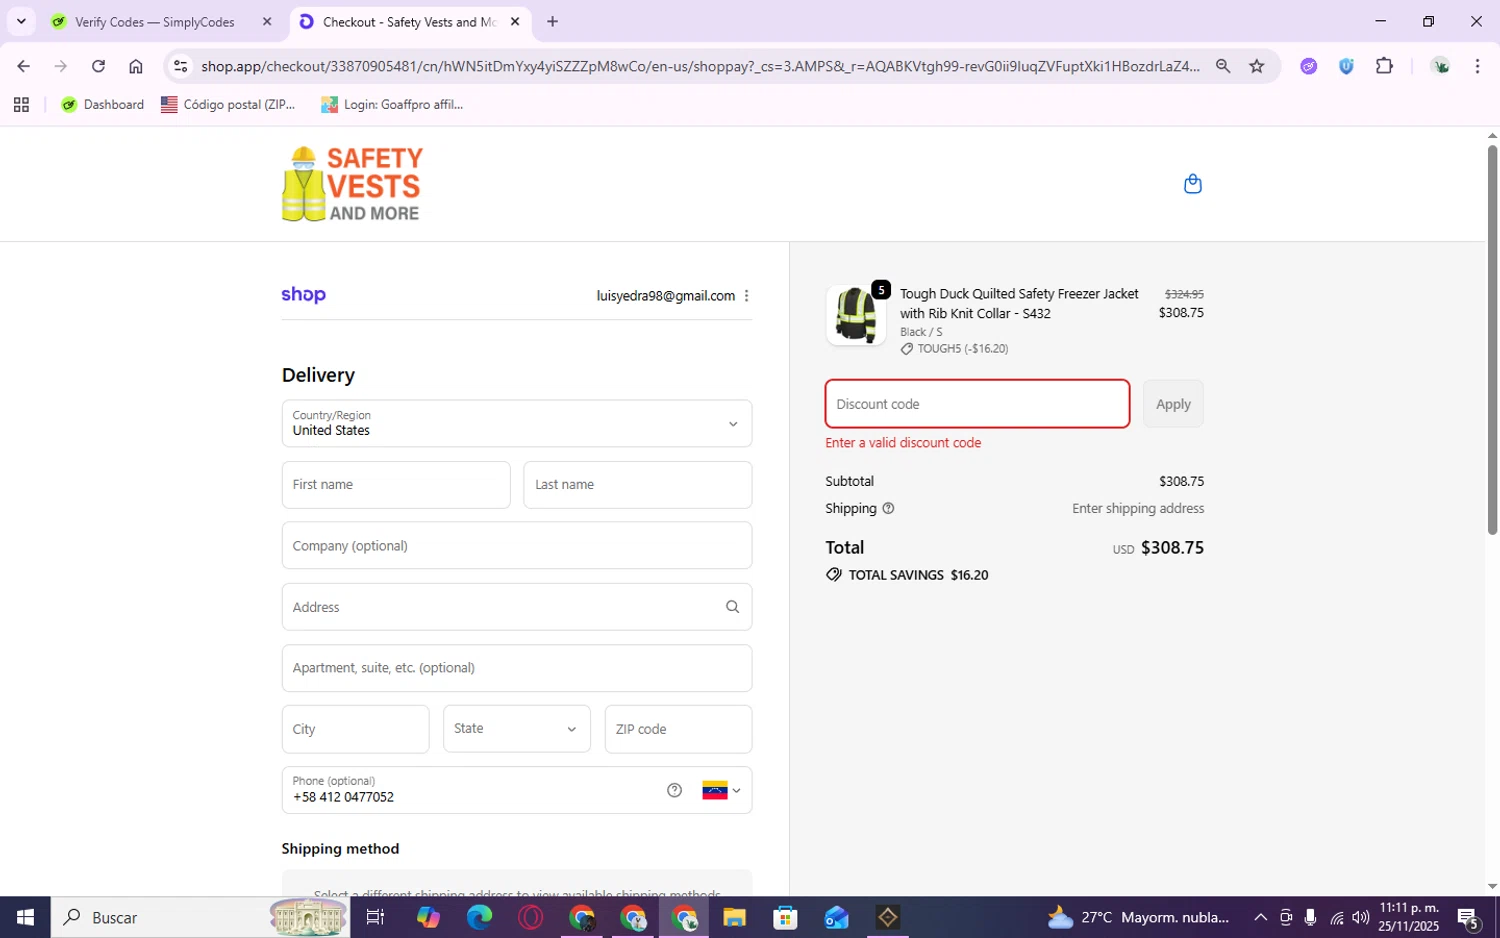The width and height of the screenshot is (1500, 938).
Task: Close the Verify Codes tab
Action: click(x=267, y=21)
